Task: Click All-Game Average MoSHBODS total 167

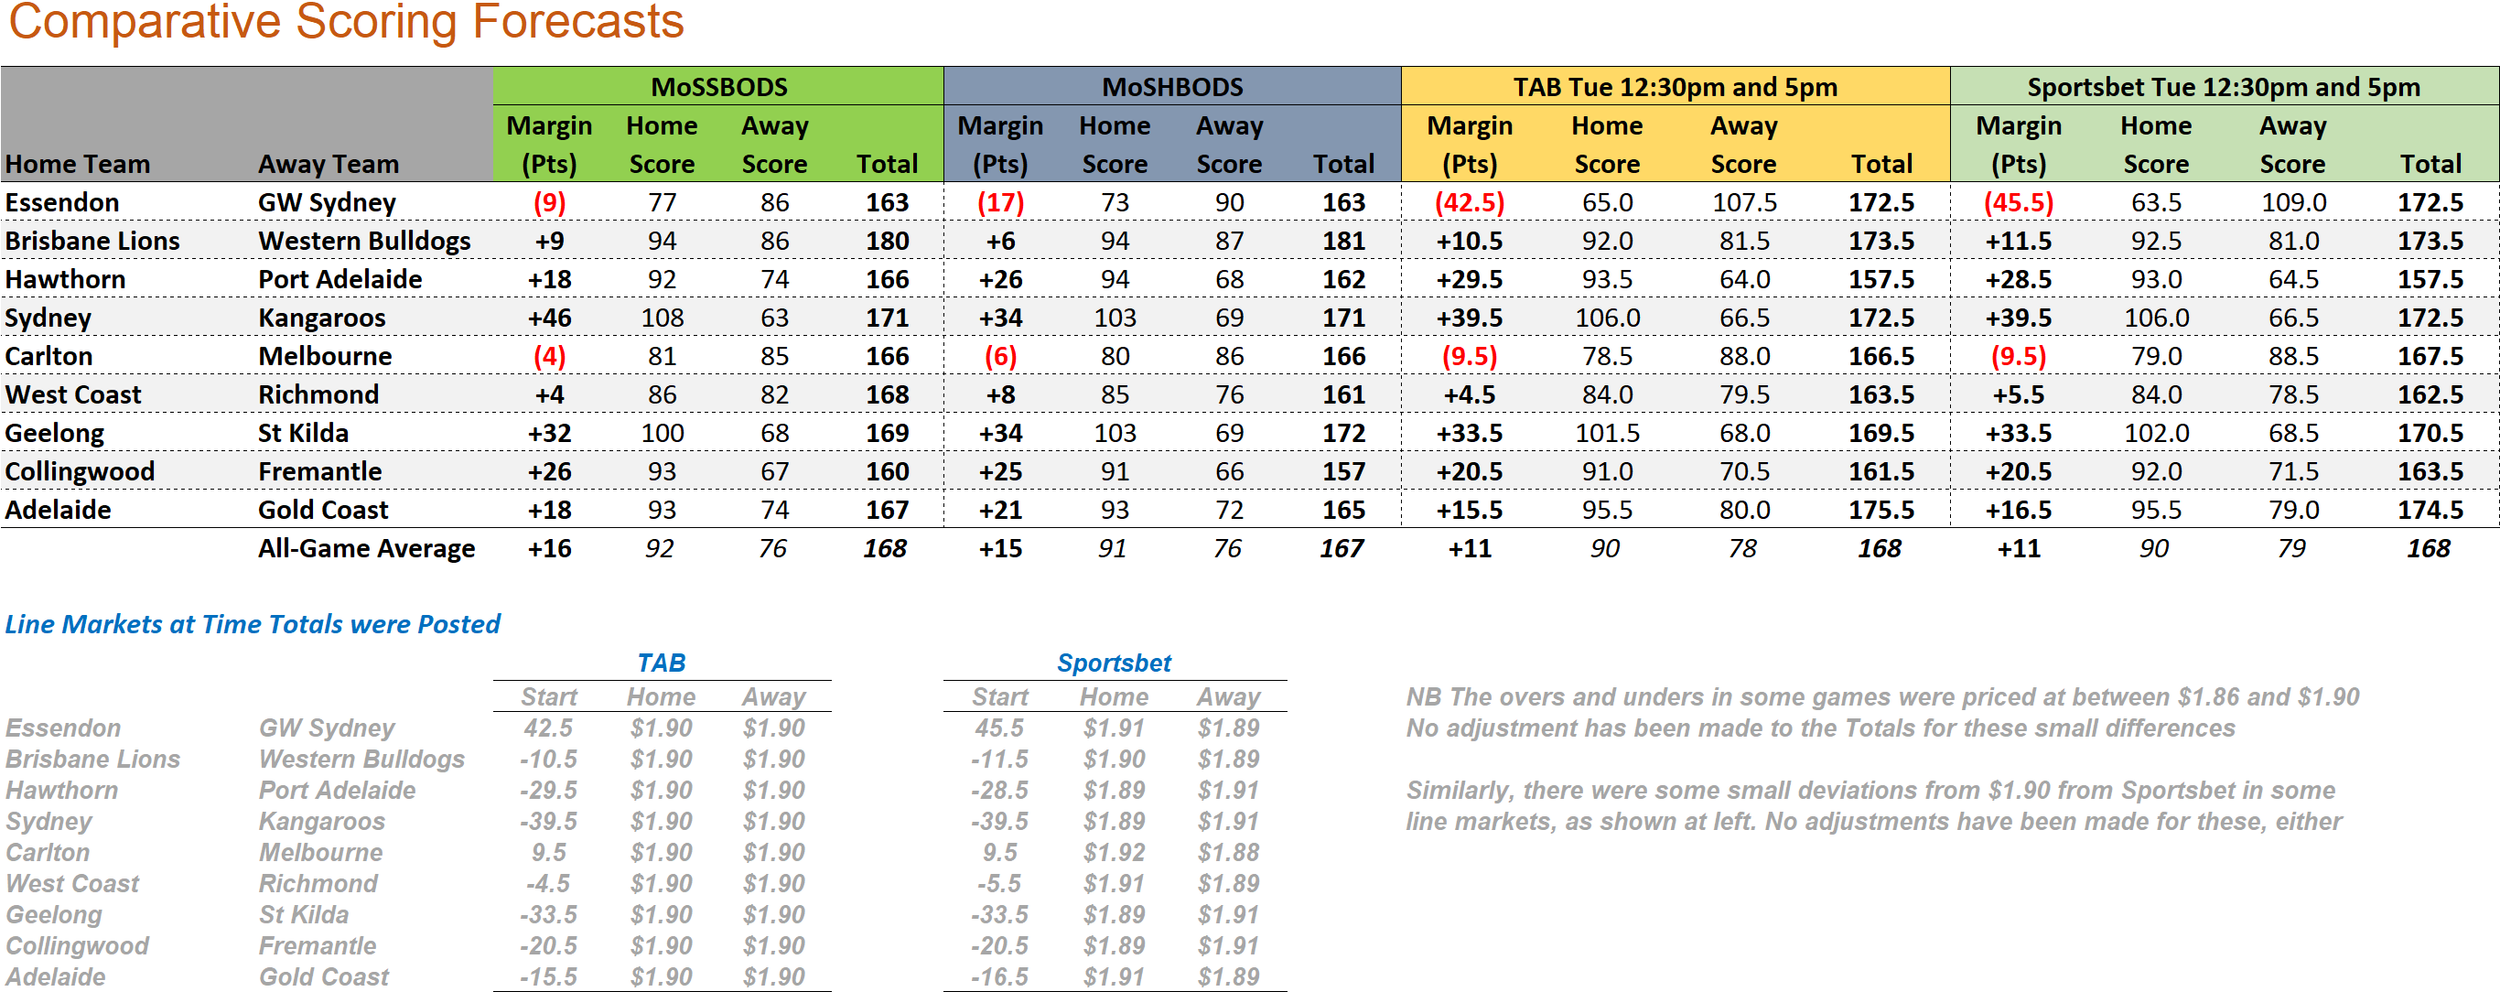Action: [x=1341, y=548]
